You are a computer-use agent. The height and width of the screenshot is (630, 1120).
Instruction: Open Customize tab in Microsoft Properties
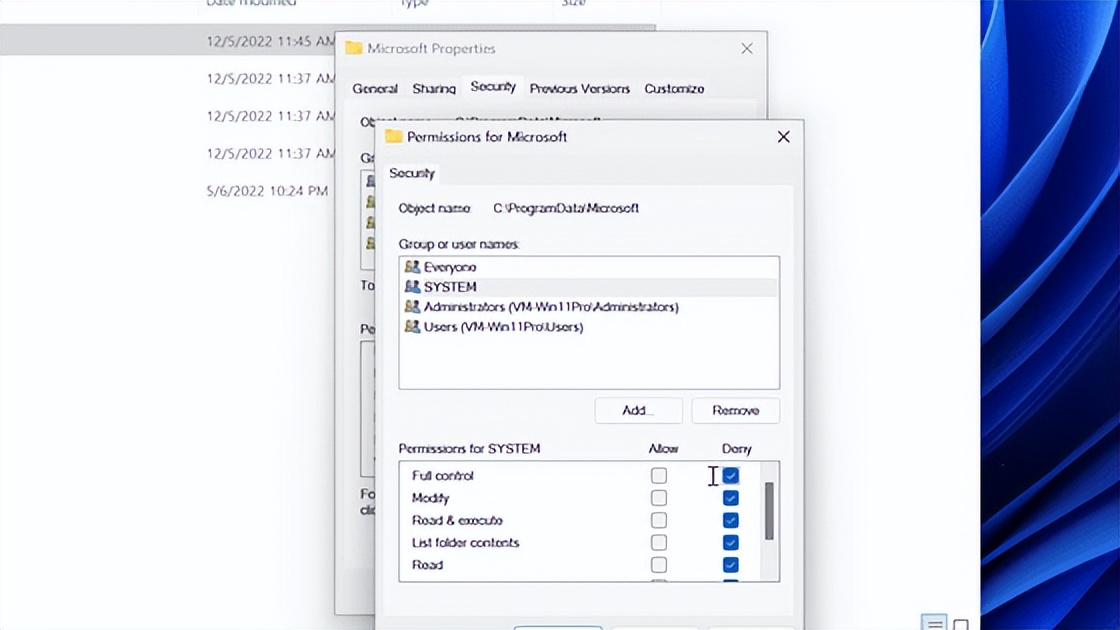pos(674,89)
